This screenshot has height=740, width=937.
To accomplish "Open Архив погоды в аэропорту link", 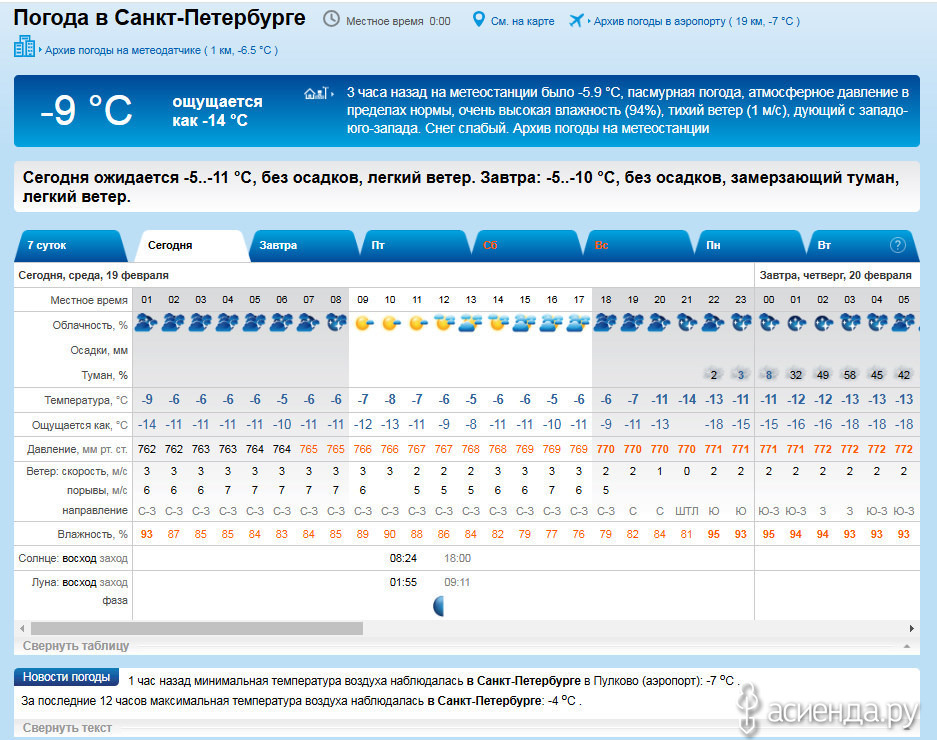I will [697, 21].
